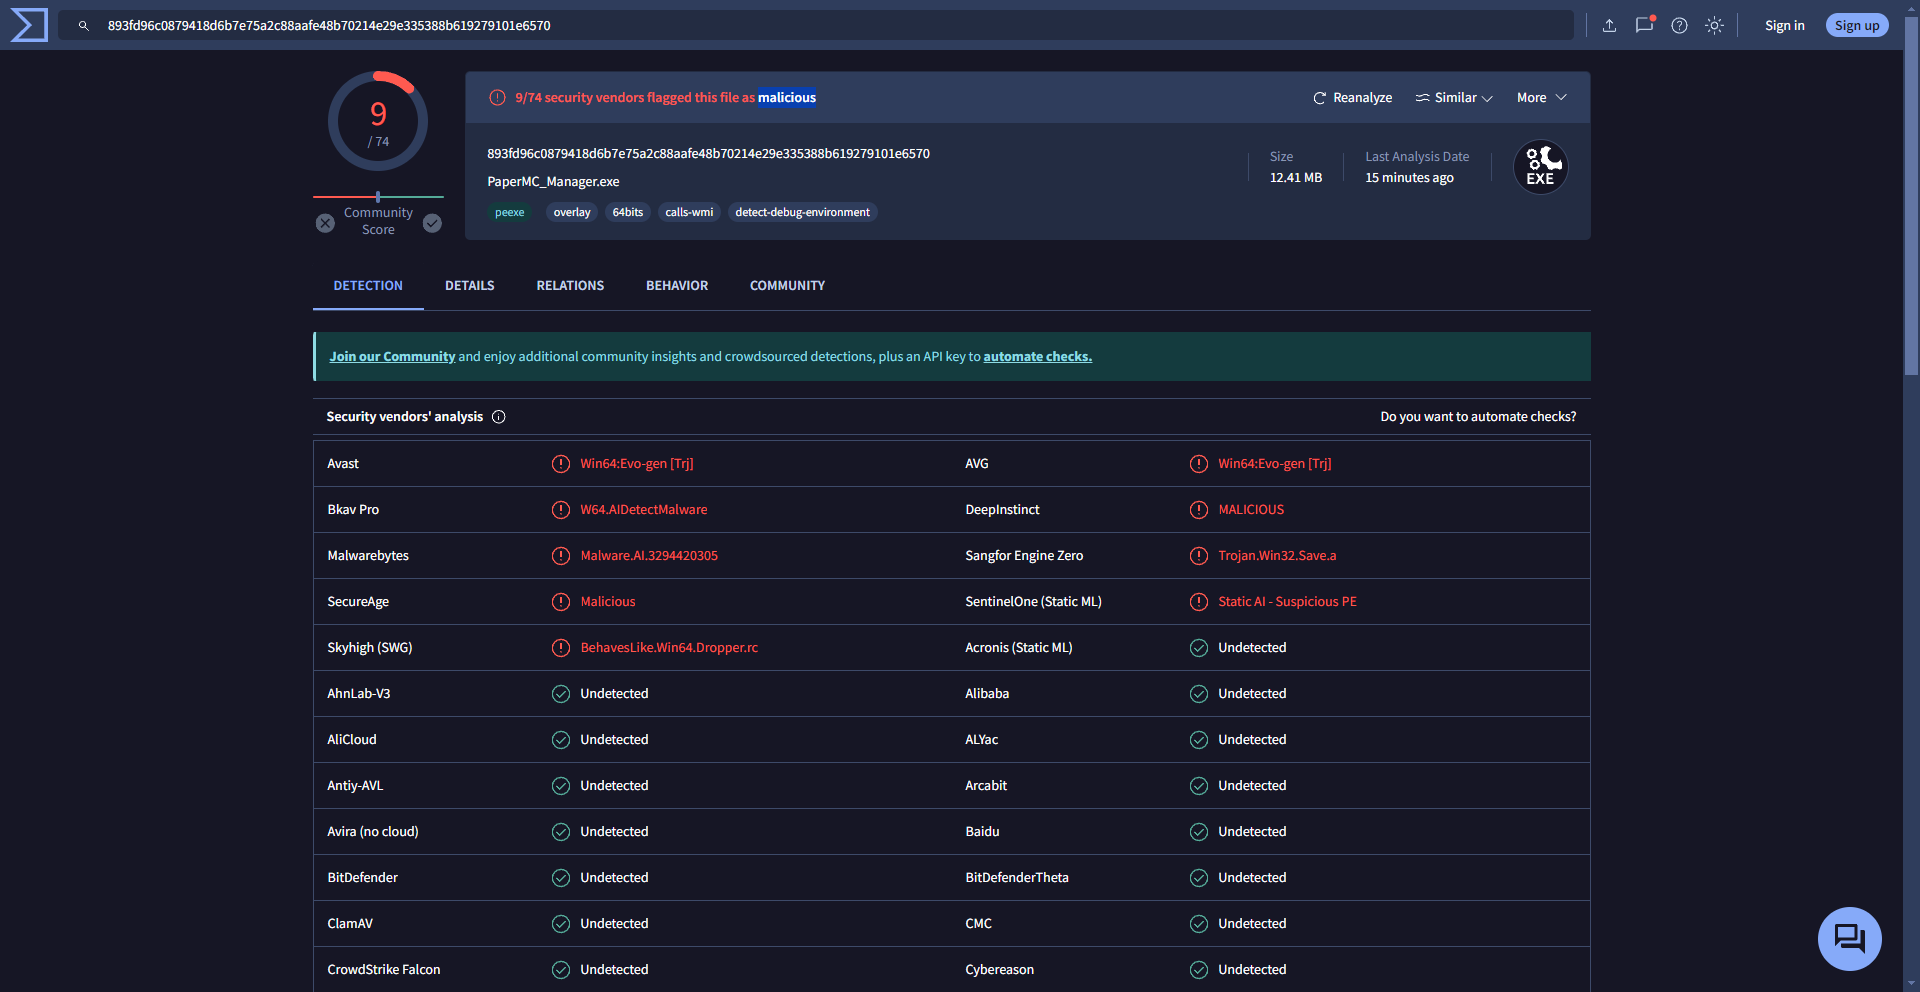This screenshot has height=992, width=1920.
Task: Click the Malware.AI.3294420305 result text
Action: pyautogui.click(x=649, y=556)
